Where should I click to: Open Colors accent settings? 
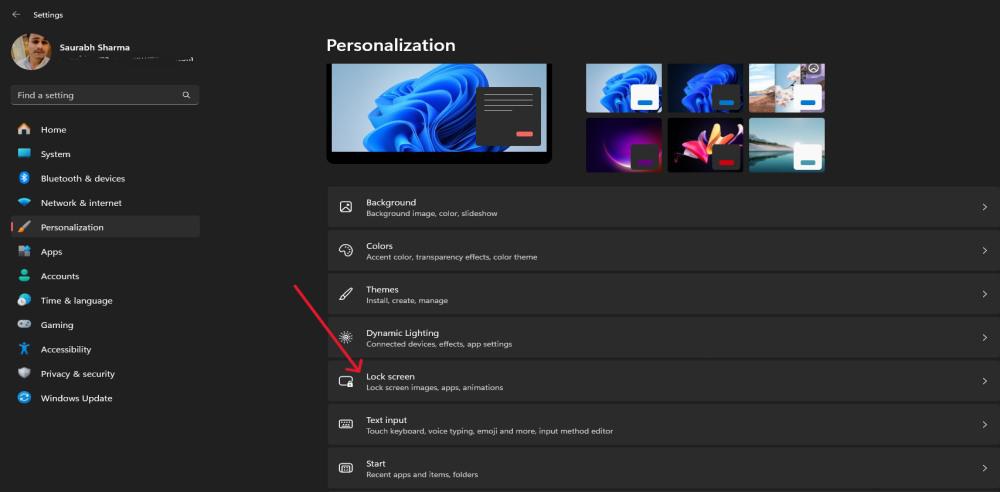pyautogui.click(x=664, y=251)
